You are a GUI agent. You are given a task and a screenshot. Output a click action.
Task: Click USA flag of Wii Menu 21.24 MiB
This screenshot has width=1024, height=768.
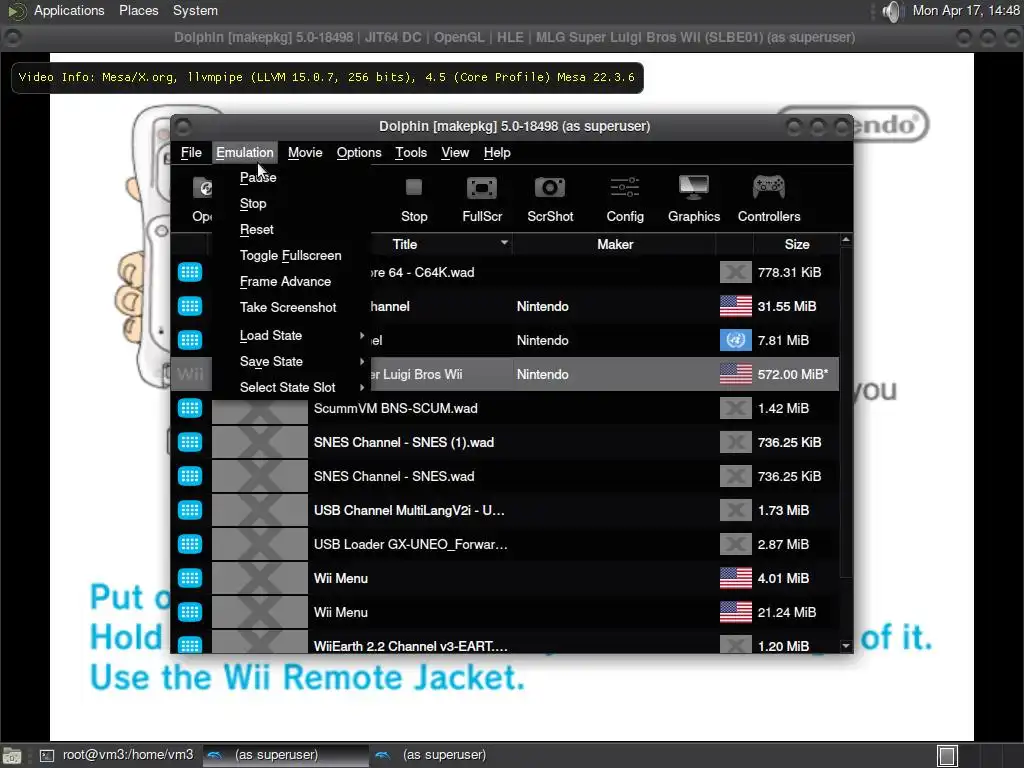[735, 612]
